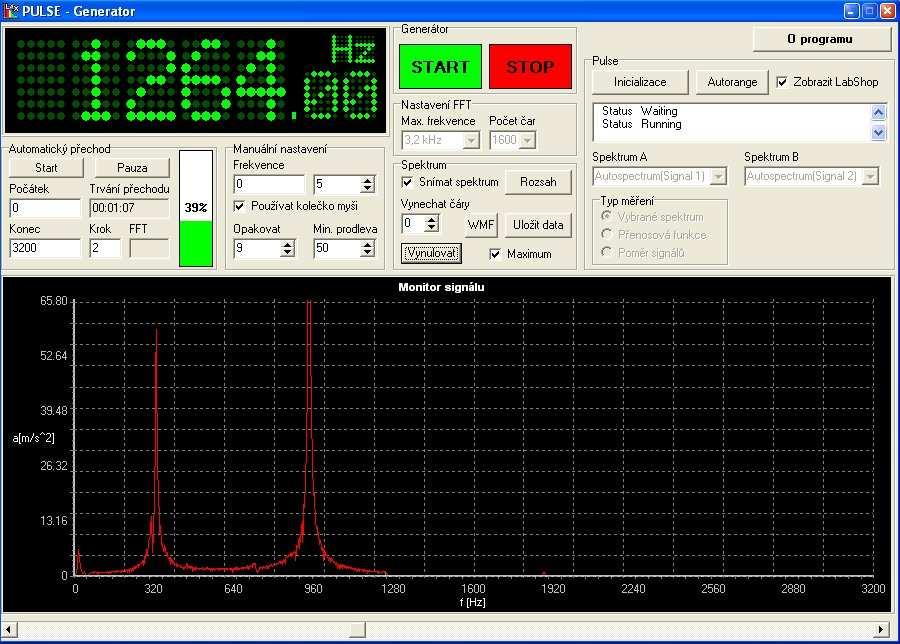The image size is (900, 644).
Task: Click the bottom scrollbar right arrow
Action: 882,630
